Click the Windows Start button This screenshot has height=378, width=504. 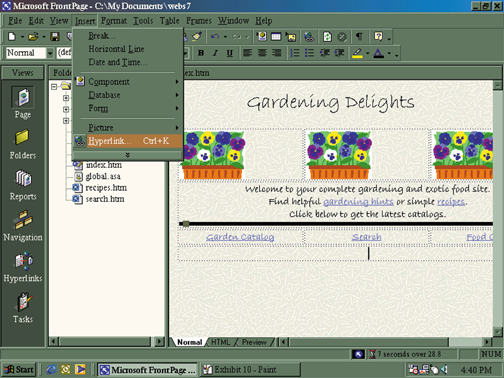click(19, 370)
